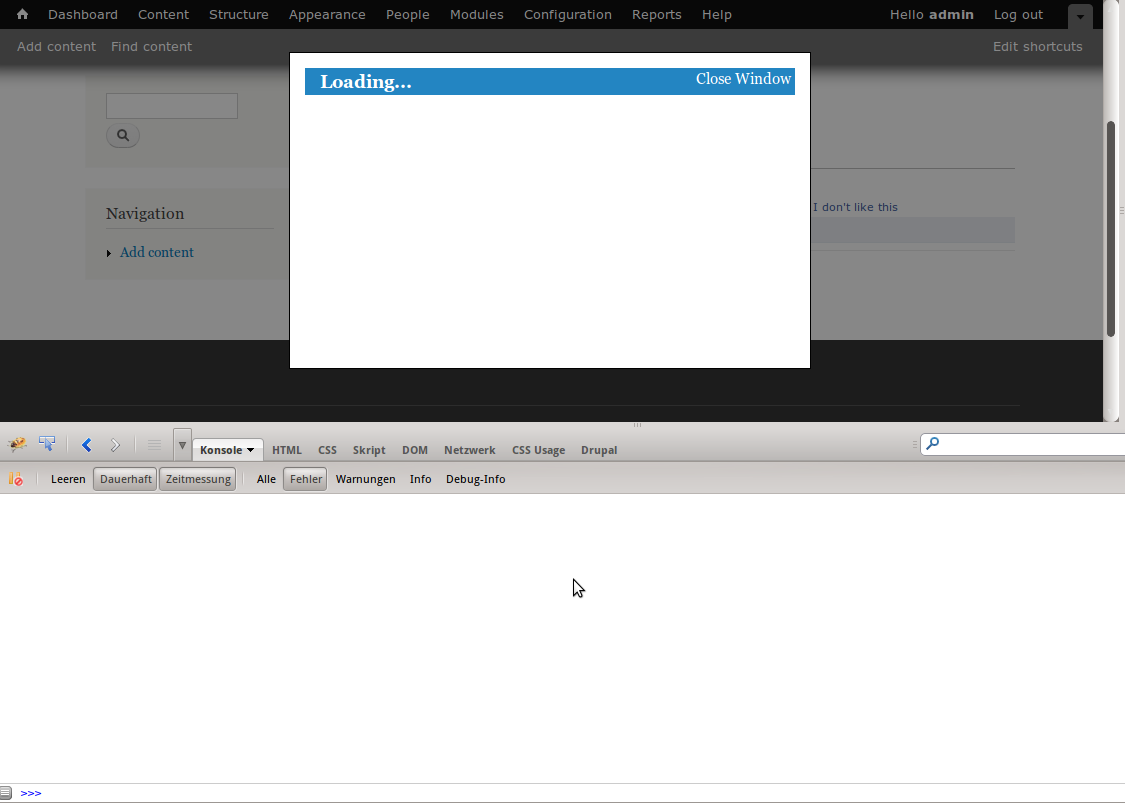Enable the Dauerhaft persistence option

pos(124,478)
